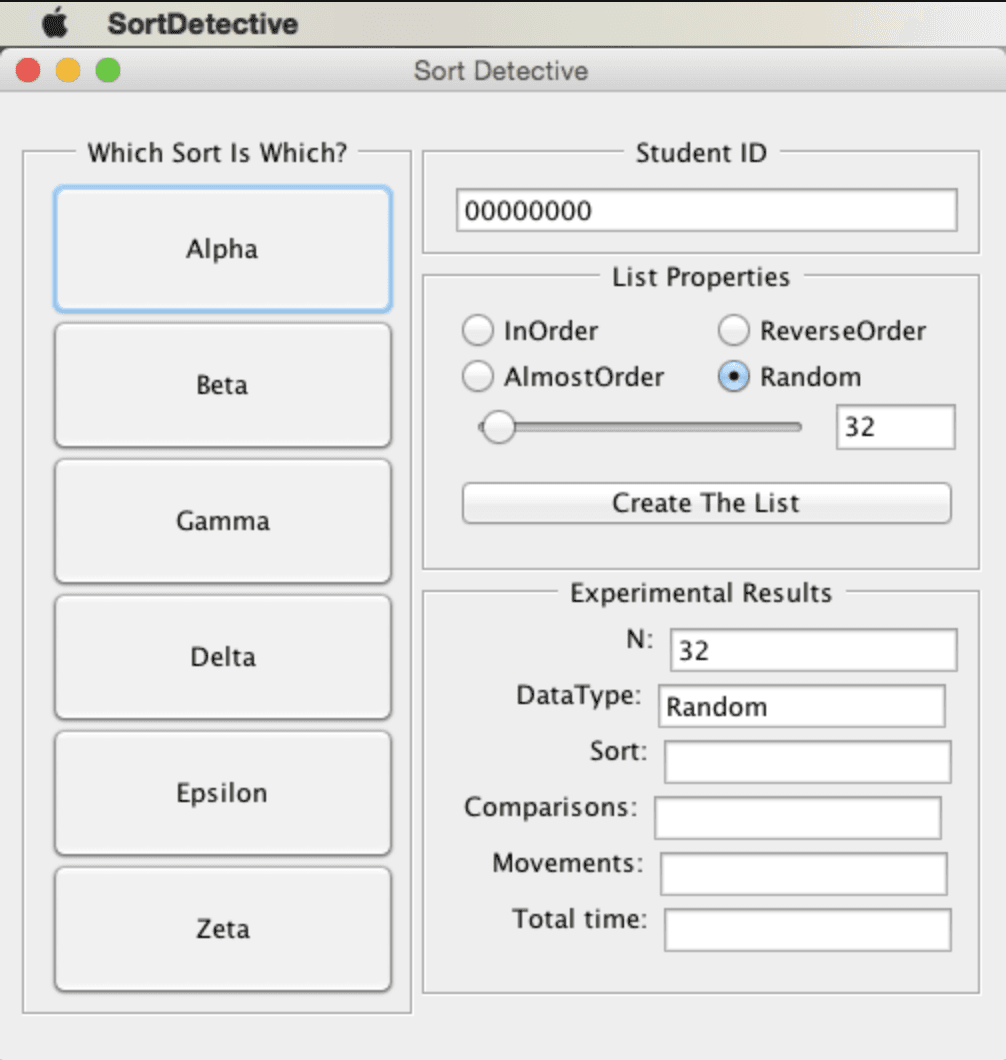Viewport: 1006px width, 1060px height.
Task: Click the DataType results field
Action: (x=801, y=706)
